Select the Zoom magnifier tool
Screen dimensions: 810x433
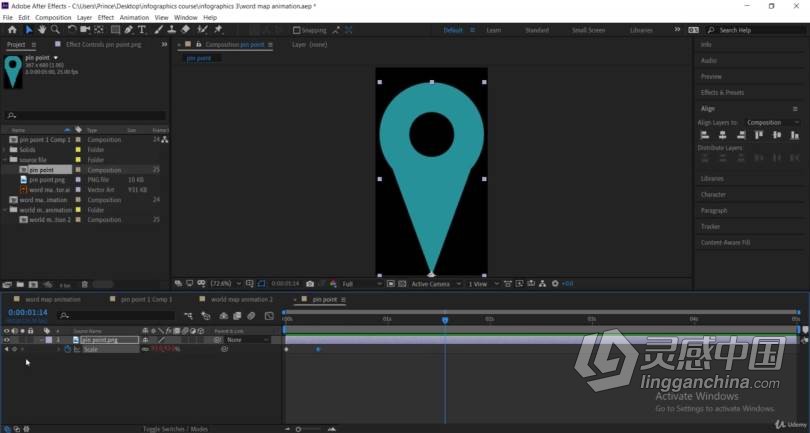(55, 30)
